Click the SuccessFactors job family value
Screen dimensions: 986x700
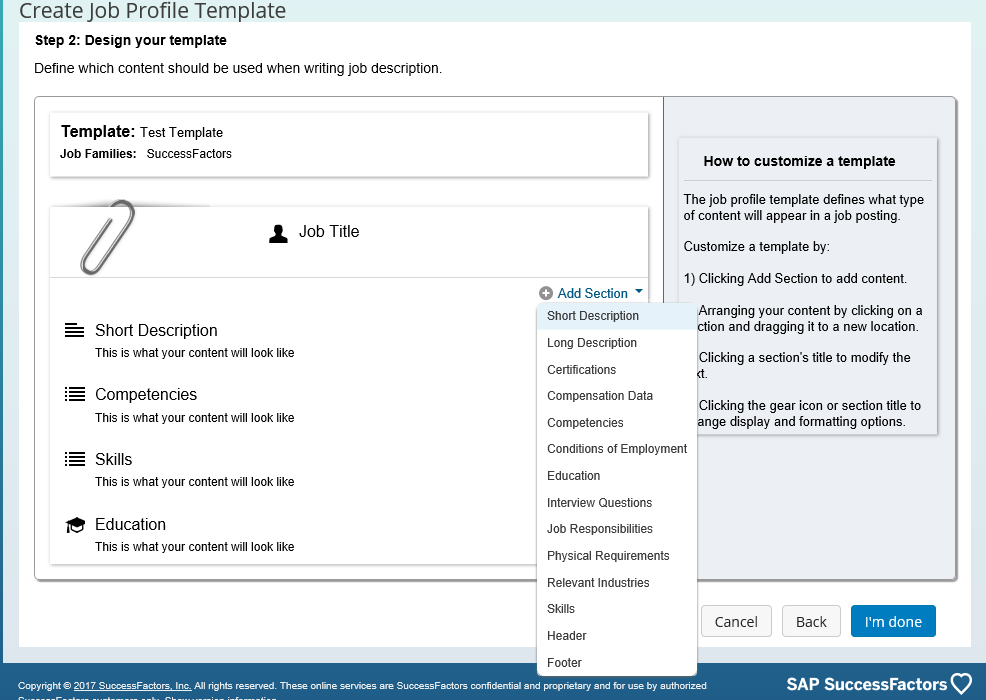[x=189, y=153]
